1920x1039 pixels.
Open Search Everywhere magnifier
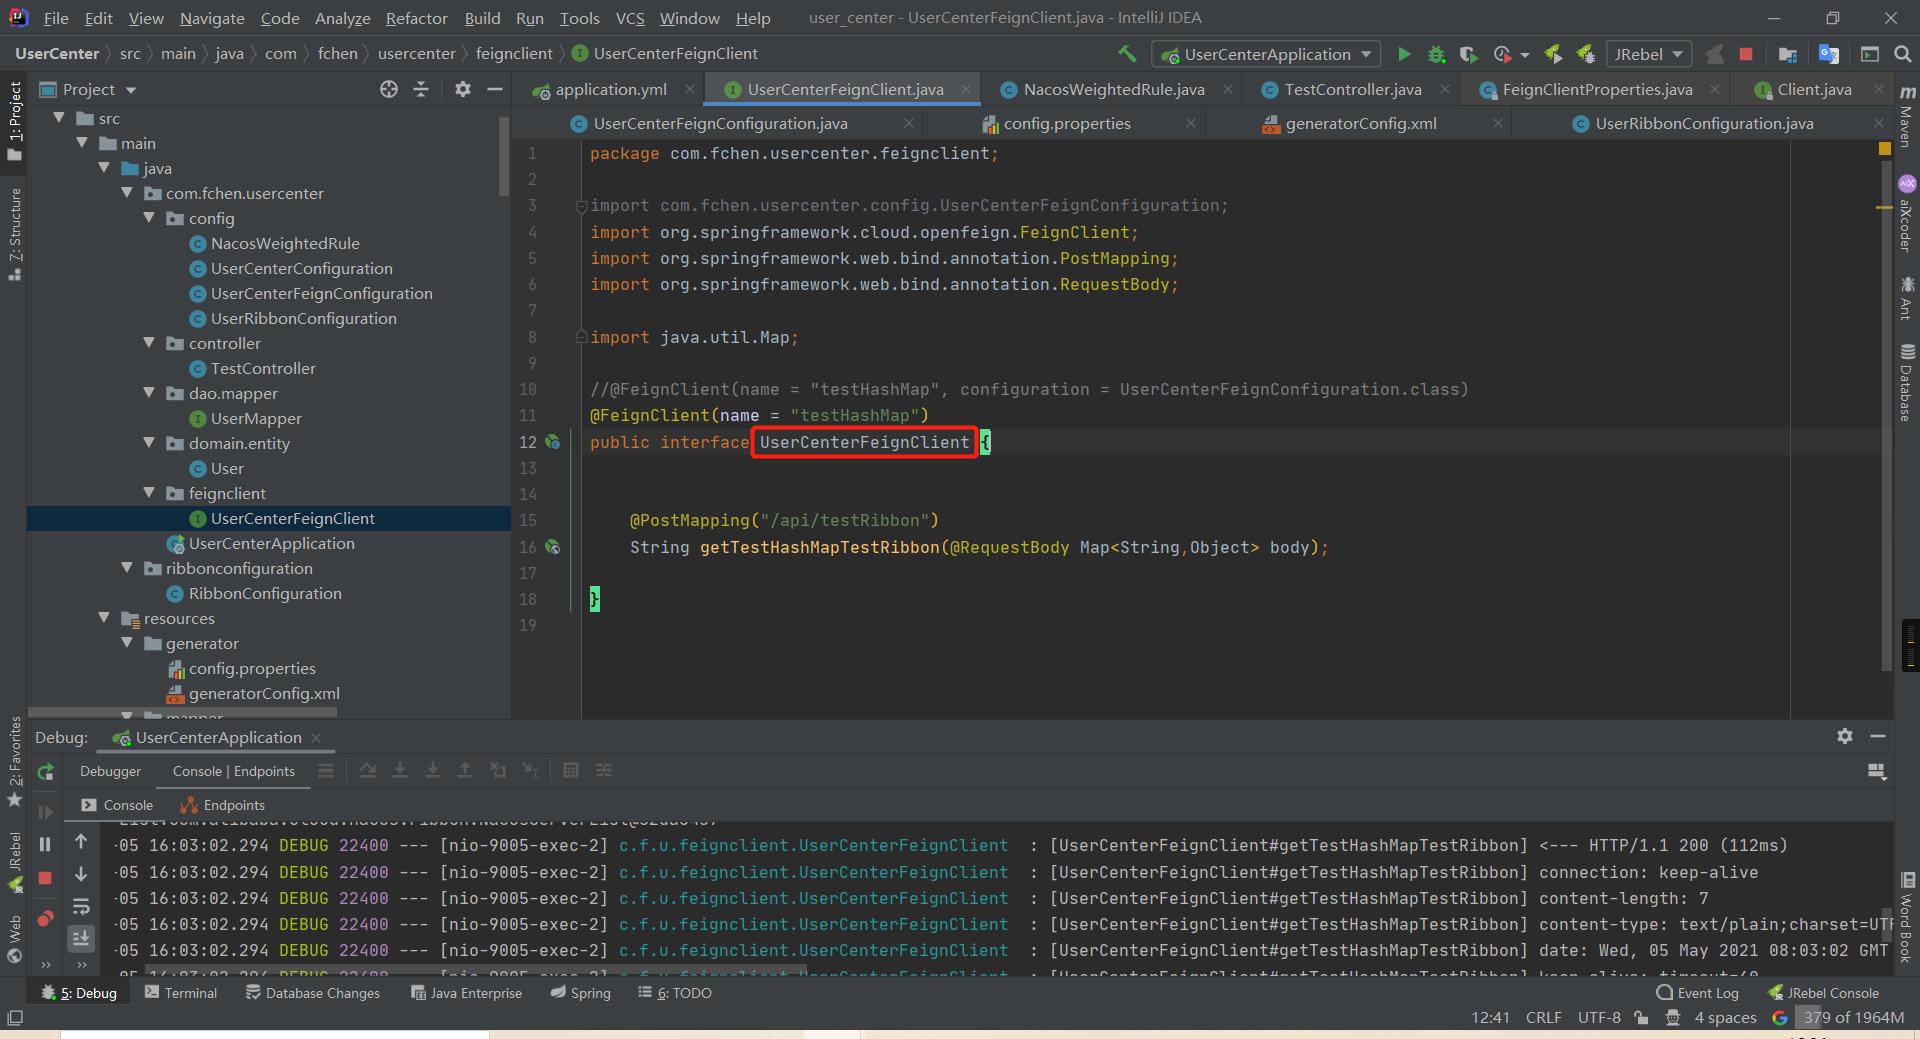click(x=1902, y=54)
